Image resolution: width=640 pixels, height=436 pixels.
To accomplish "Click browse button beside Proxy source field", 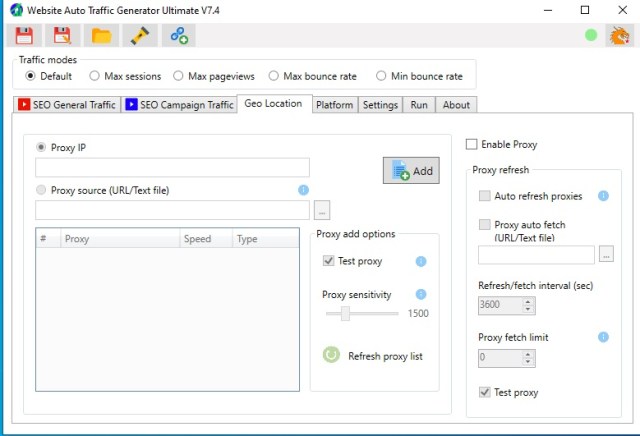I will coord(322,210).
